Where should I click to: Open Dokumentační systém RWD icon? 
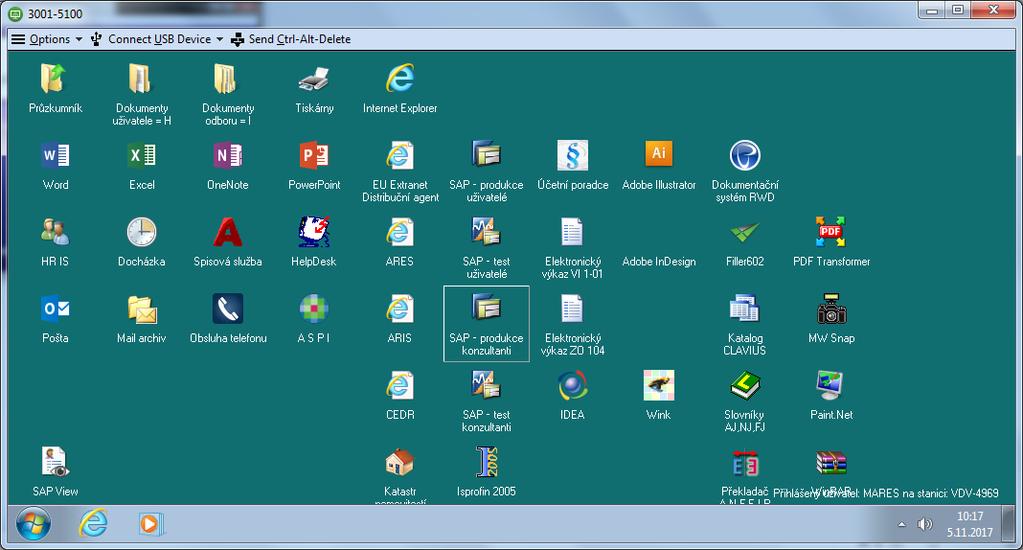pyautogui.click(x=744, y=155)
